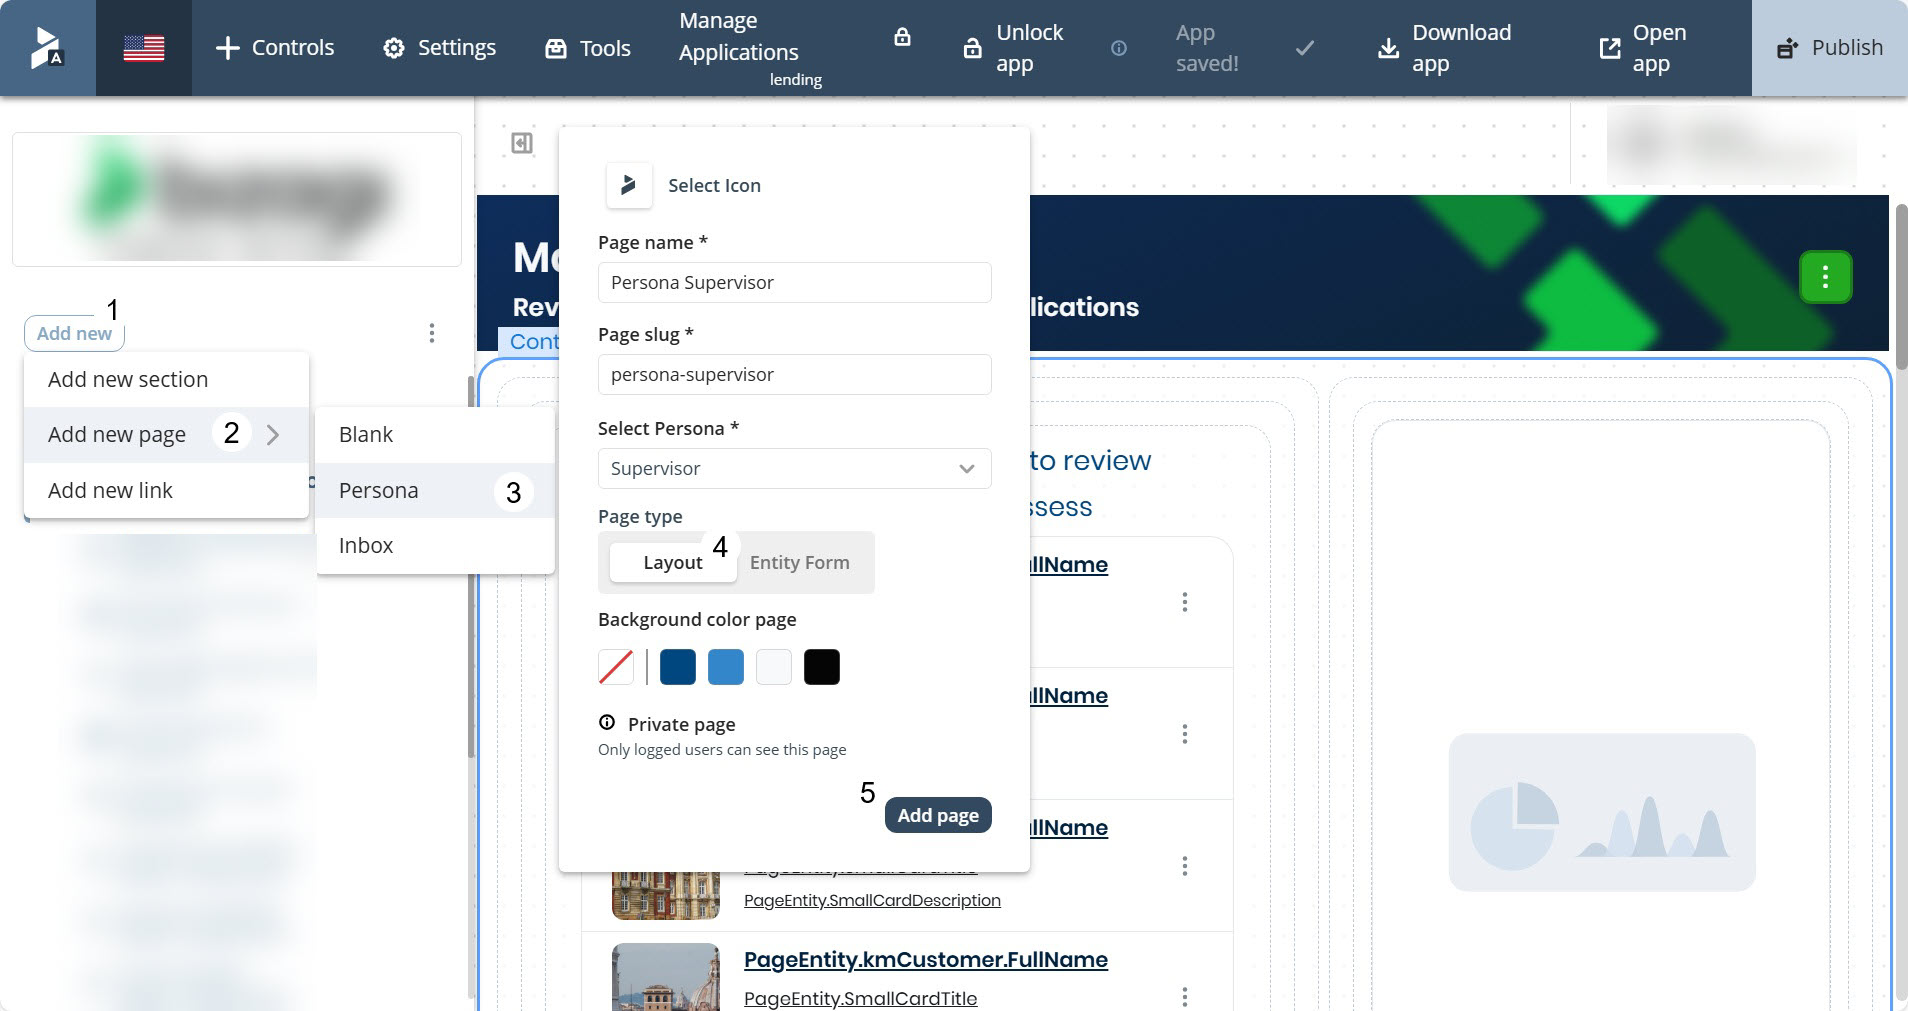Open the sidebar three-dot options menu
This screenshot has height=1011, width=1908.
point(431,333)
